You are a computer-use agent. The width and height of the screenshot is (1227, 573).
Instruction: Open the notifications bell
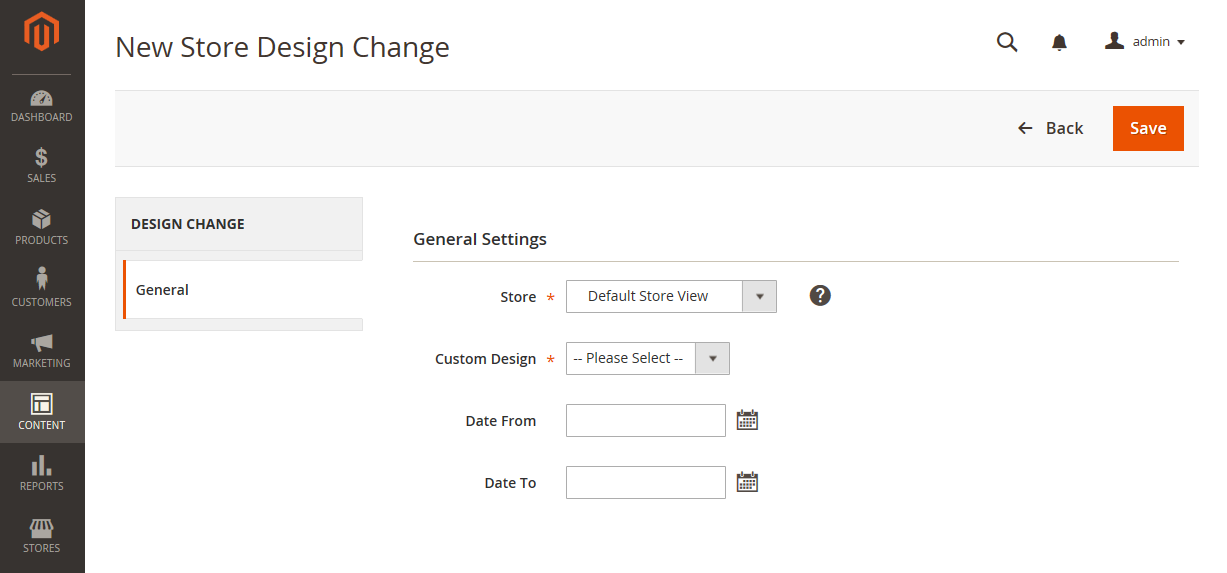click(1059, 42)
